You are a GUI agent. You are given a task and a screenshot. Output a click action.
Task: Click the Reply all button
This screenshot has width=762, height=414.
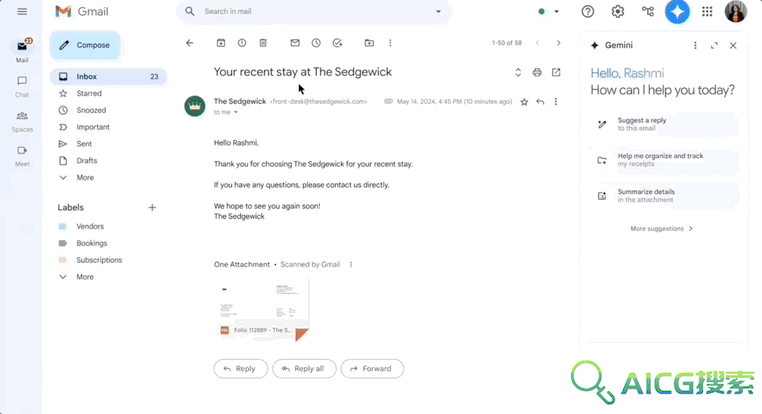pyautogui.click(x=304, y=369)
